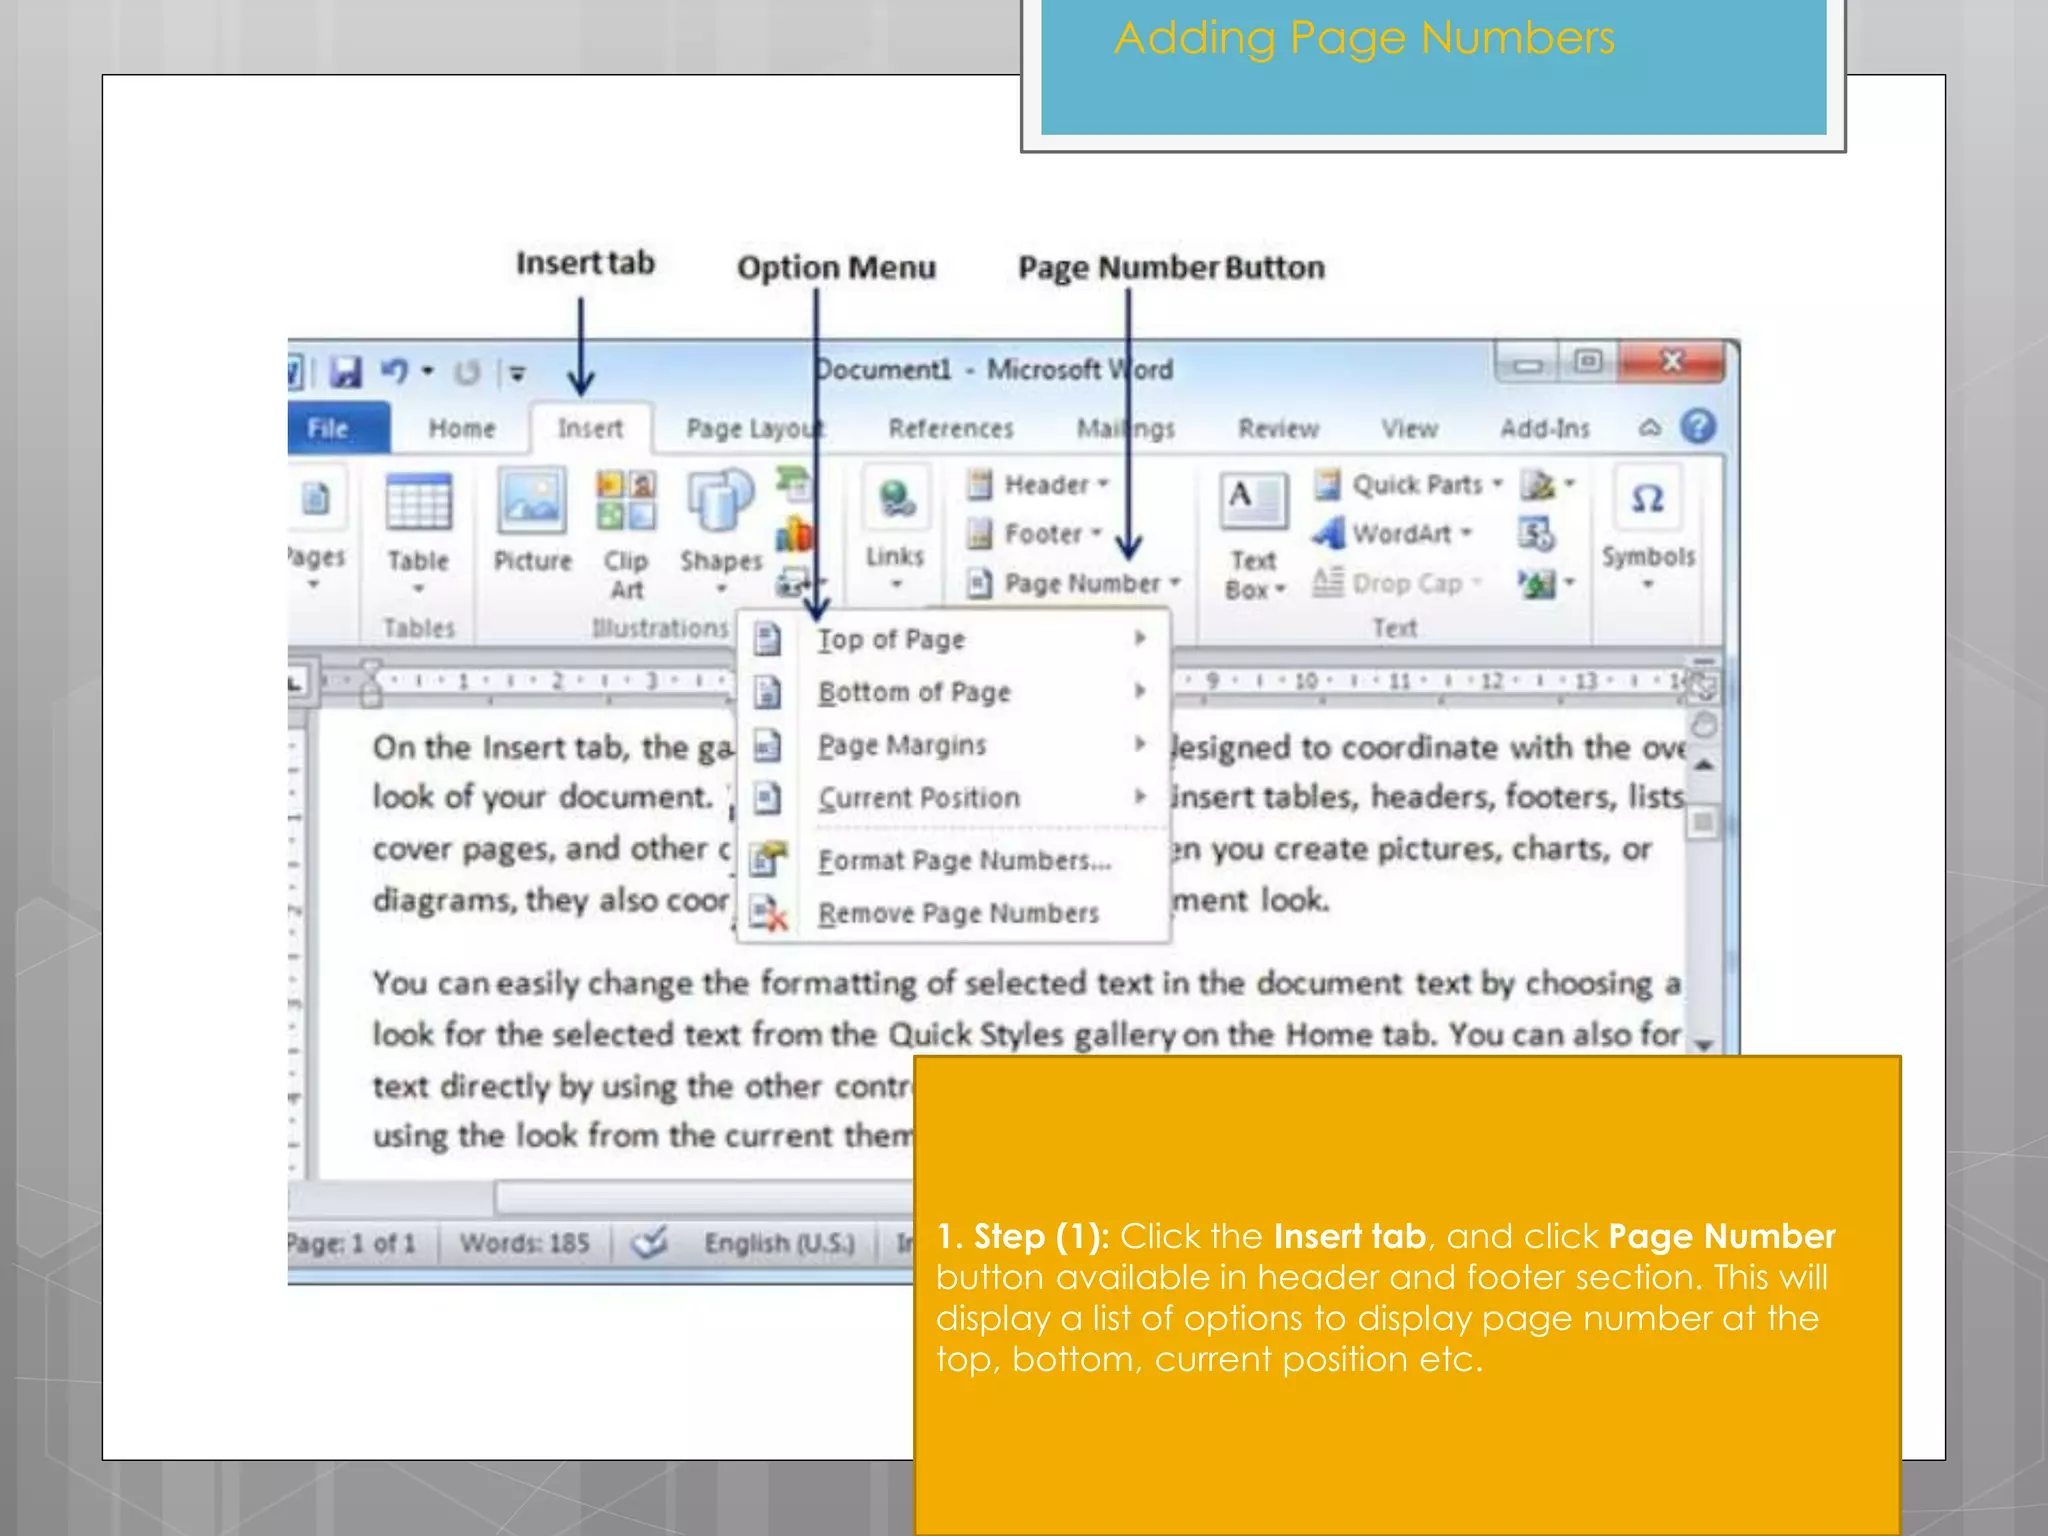The width and height of the screenshot is (2048, 1536).
Task: Click the vertical scrollbar down arrow
Action: pos(1704,1044)
